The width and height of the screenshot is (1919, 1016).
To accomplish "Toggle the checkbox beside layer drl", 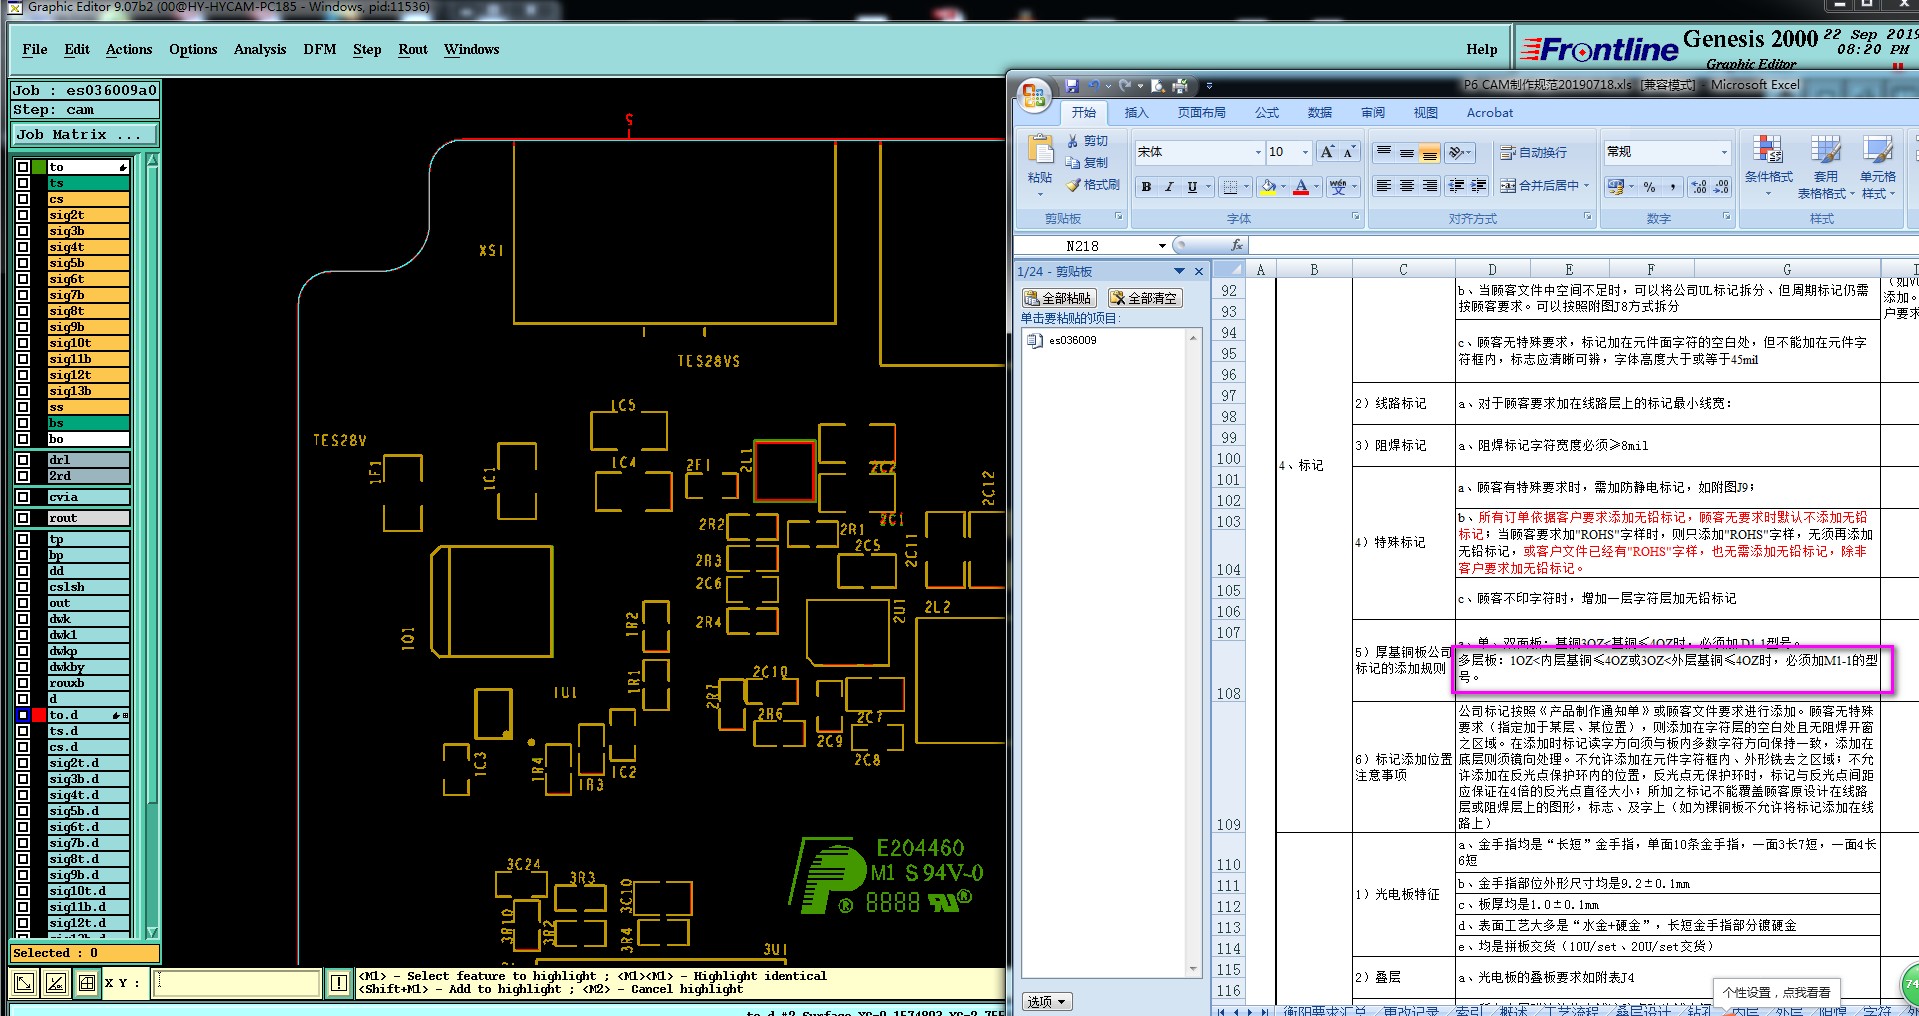I will pos(23,460).
